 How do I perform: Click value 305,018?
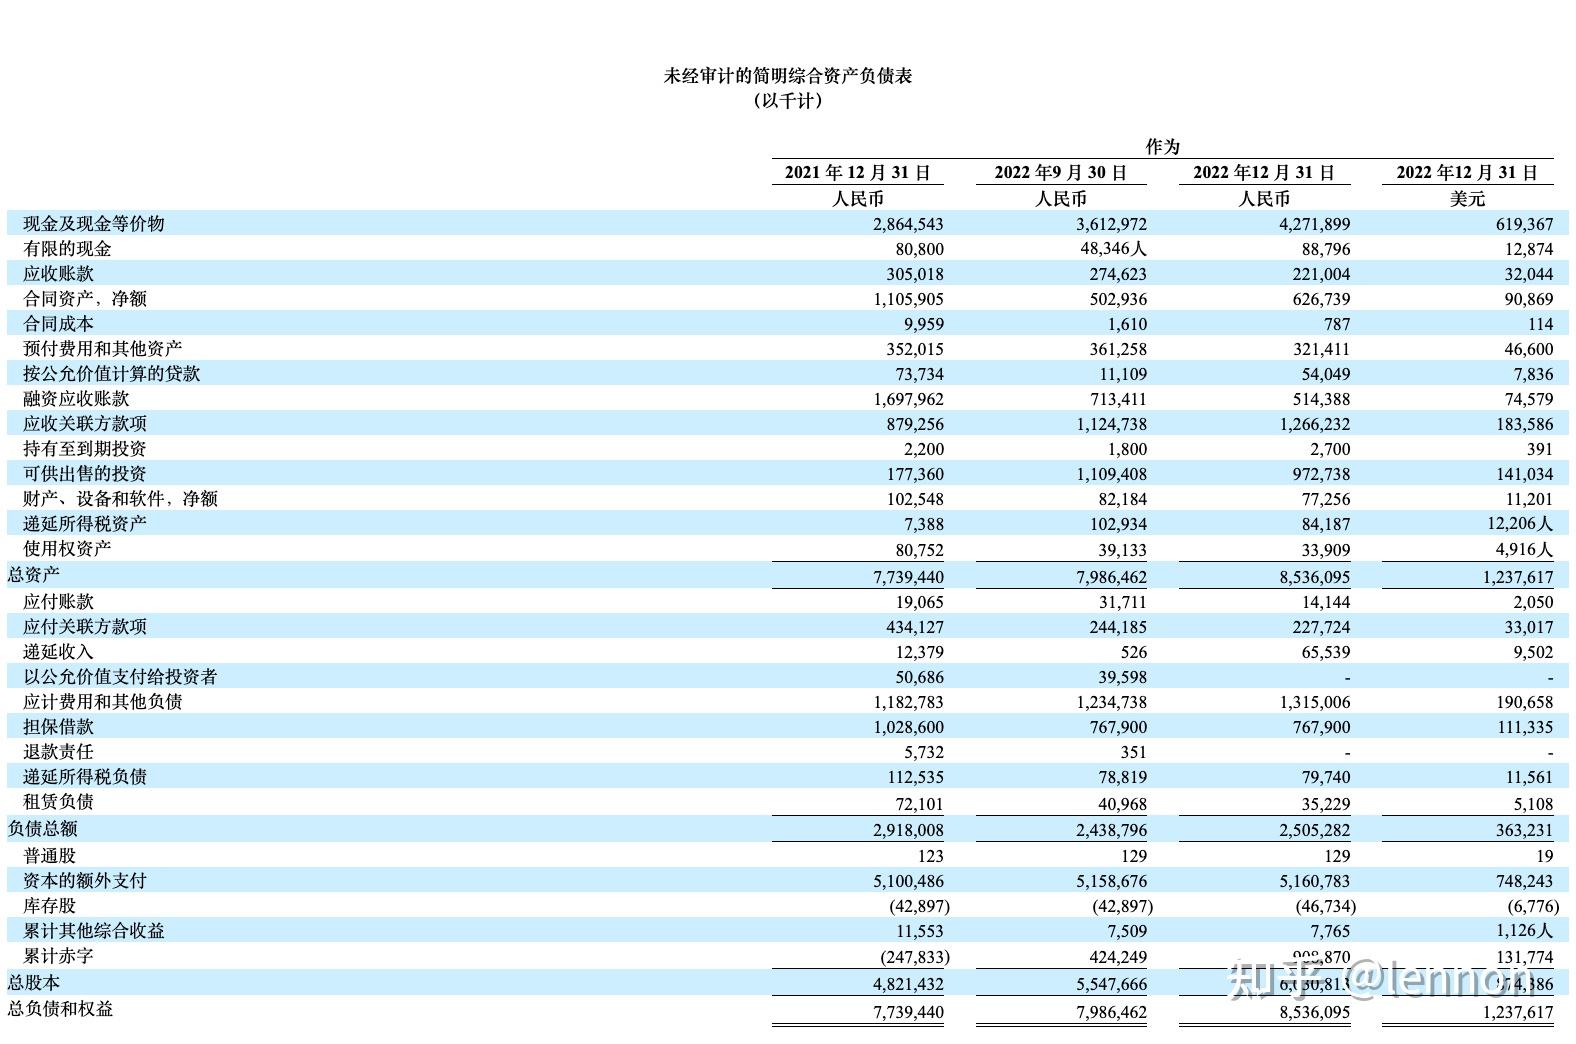point(915,274)
